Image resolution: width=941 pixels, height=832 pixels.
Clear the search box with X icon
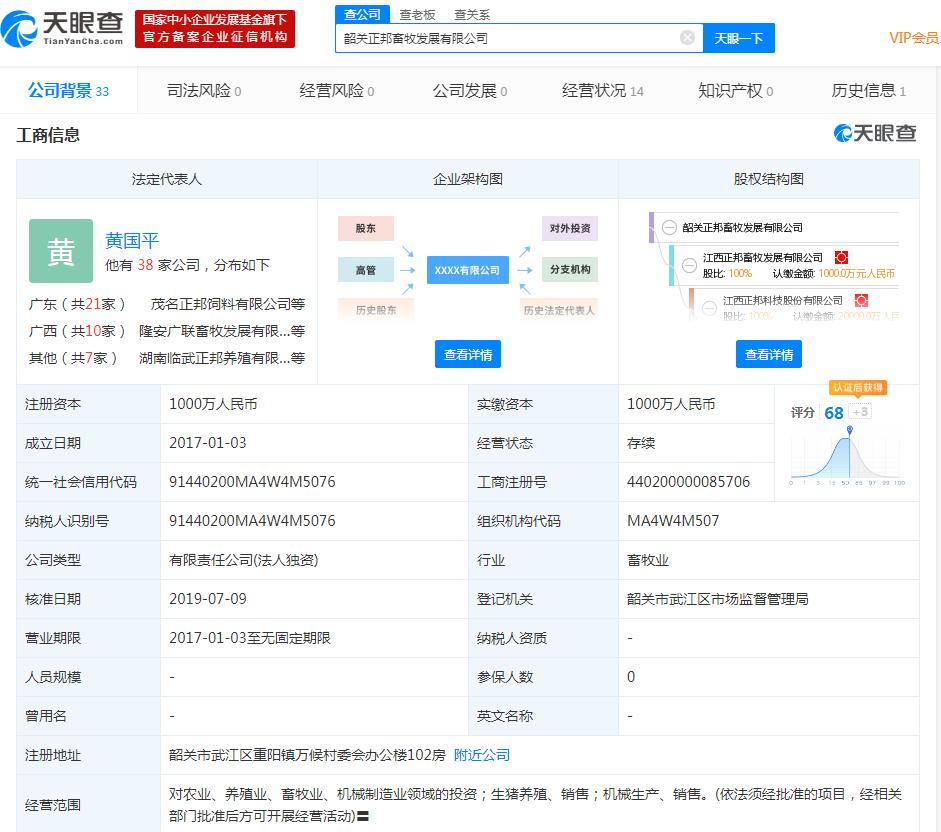(687, 38)
